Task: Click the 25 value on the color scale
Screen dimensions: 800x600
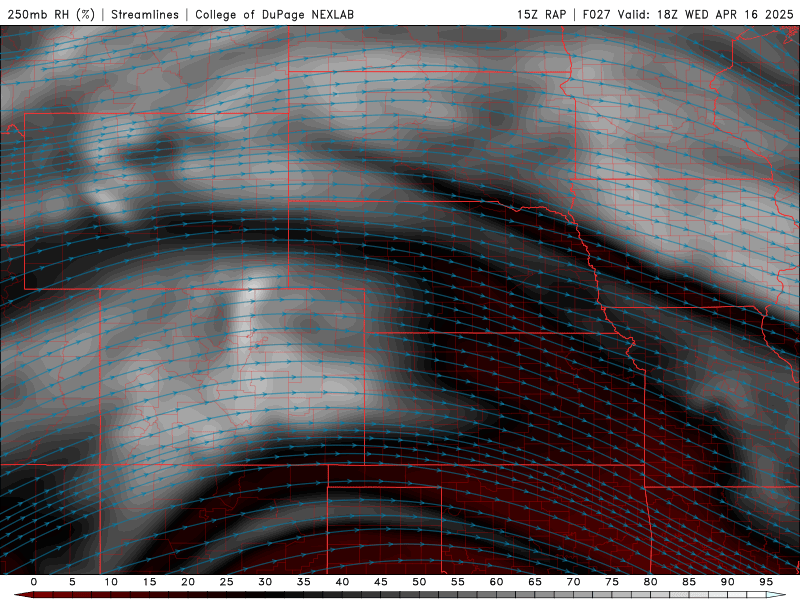Action: pyautogui.click(x=227, y=582)
